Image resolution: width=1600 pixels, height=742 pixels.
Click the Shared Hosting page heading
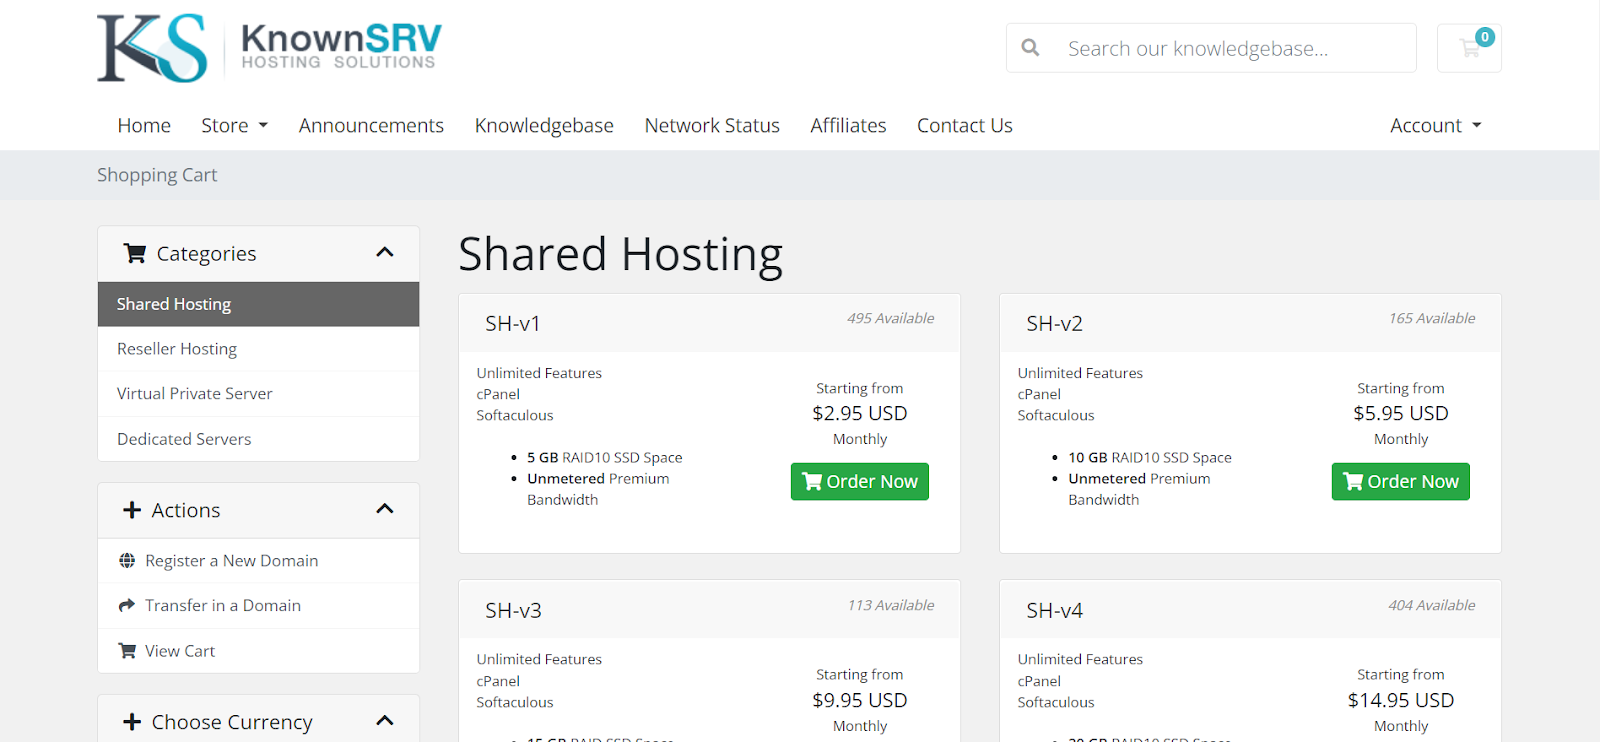tap(620, 254)
